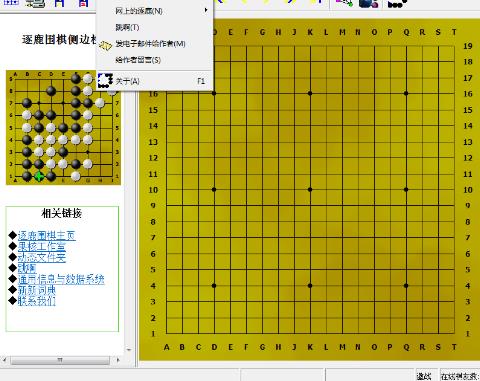Image resolution: width=480 pixels, height=381 pixels.
Task: Place a stone on the K4 star point
Action: point(310,286)
